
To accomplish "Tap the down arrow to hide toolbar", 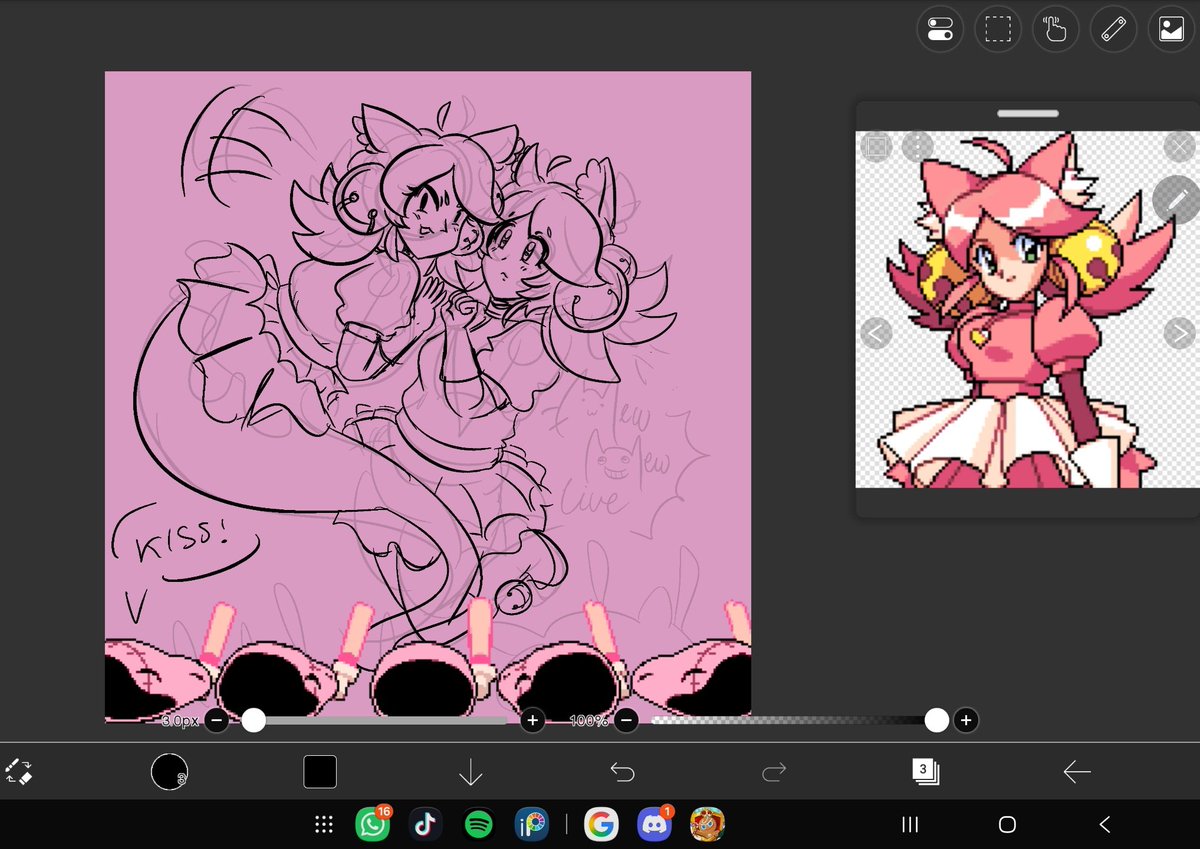I will point(470,772).
